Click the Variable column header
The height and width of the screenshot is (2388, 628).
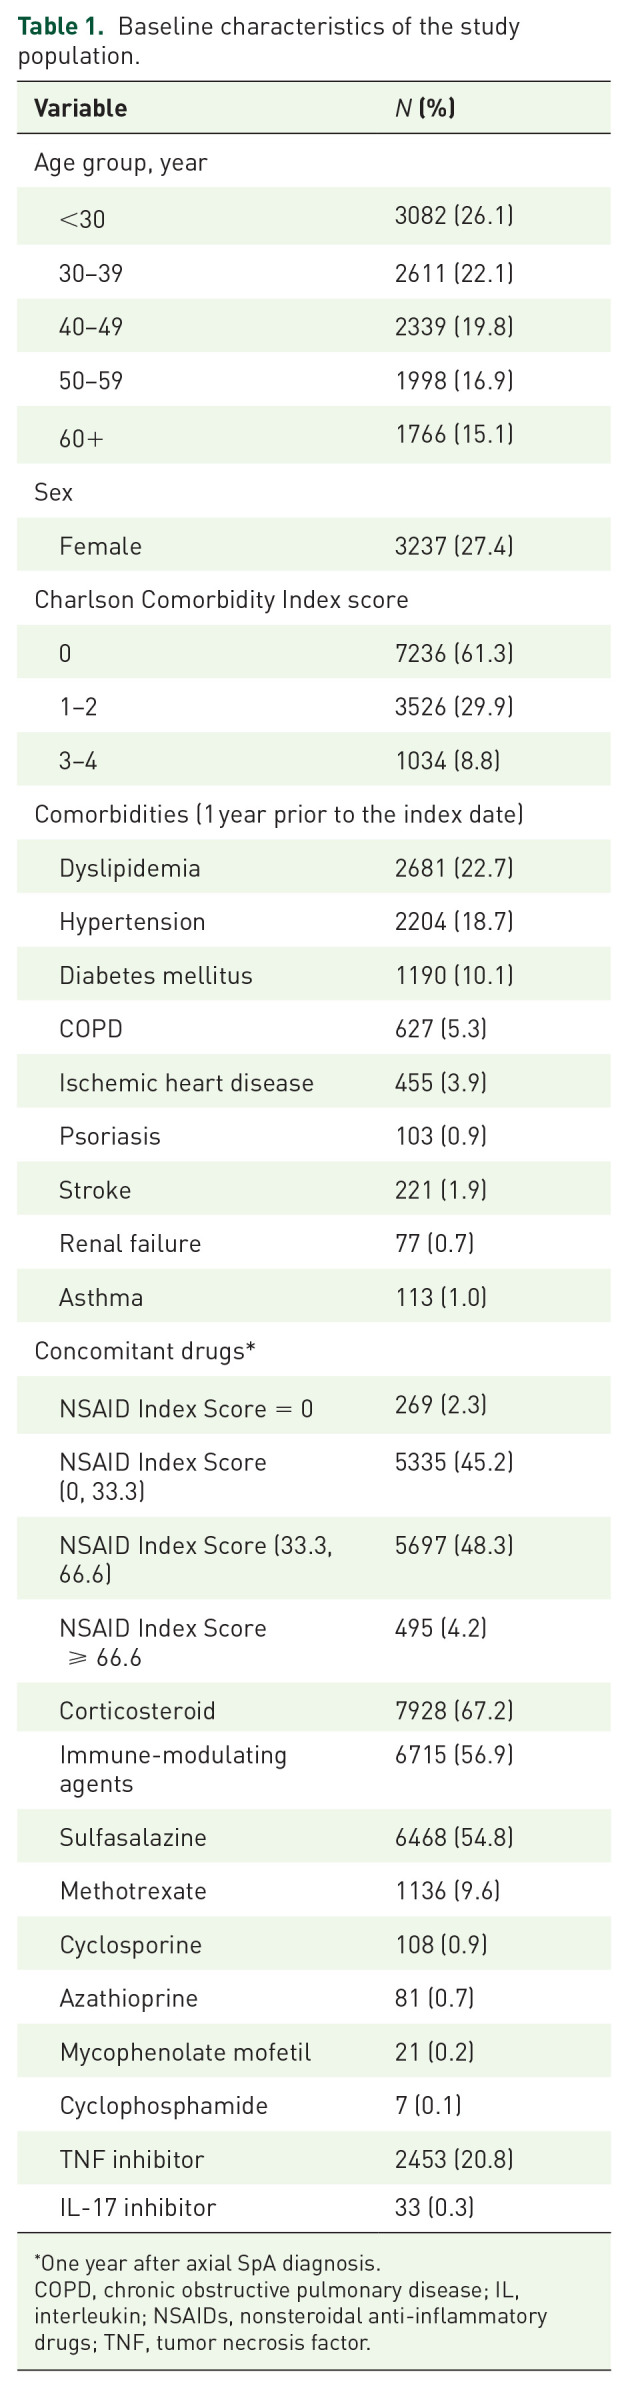pos(80,108)
